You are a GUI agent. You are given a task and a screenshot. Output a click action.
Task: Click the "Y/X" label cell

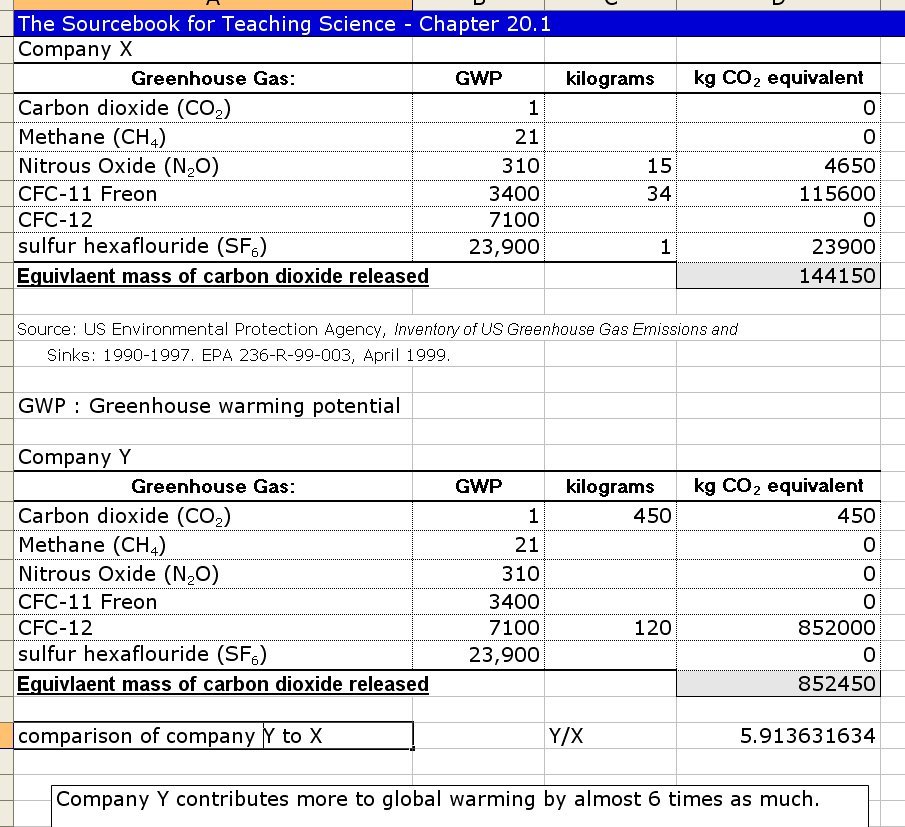[x=567, y=736]
